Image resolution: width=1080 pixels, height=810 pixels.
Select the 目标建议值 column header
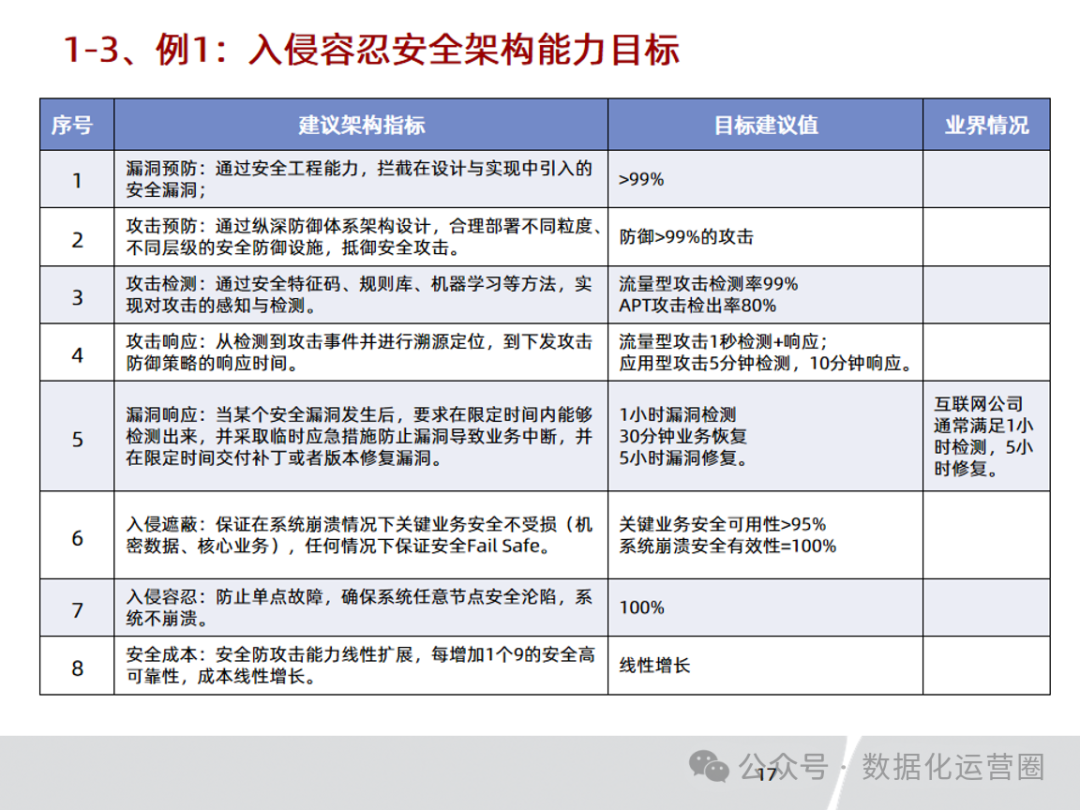coord(765,125)
